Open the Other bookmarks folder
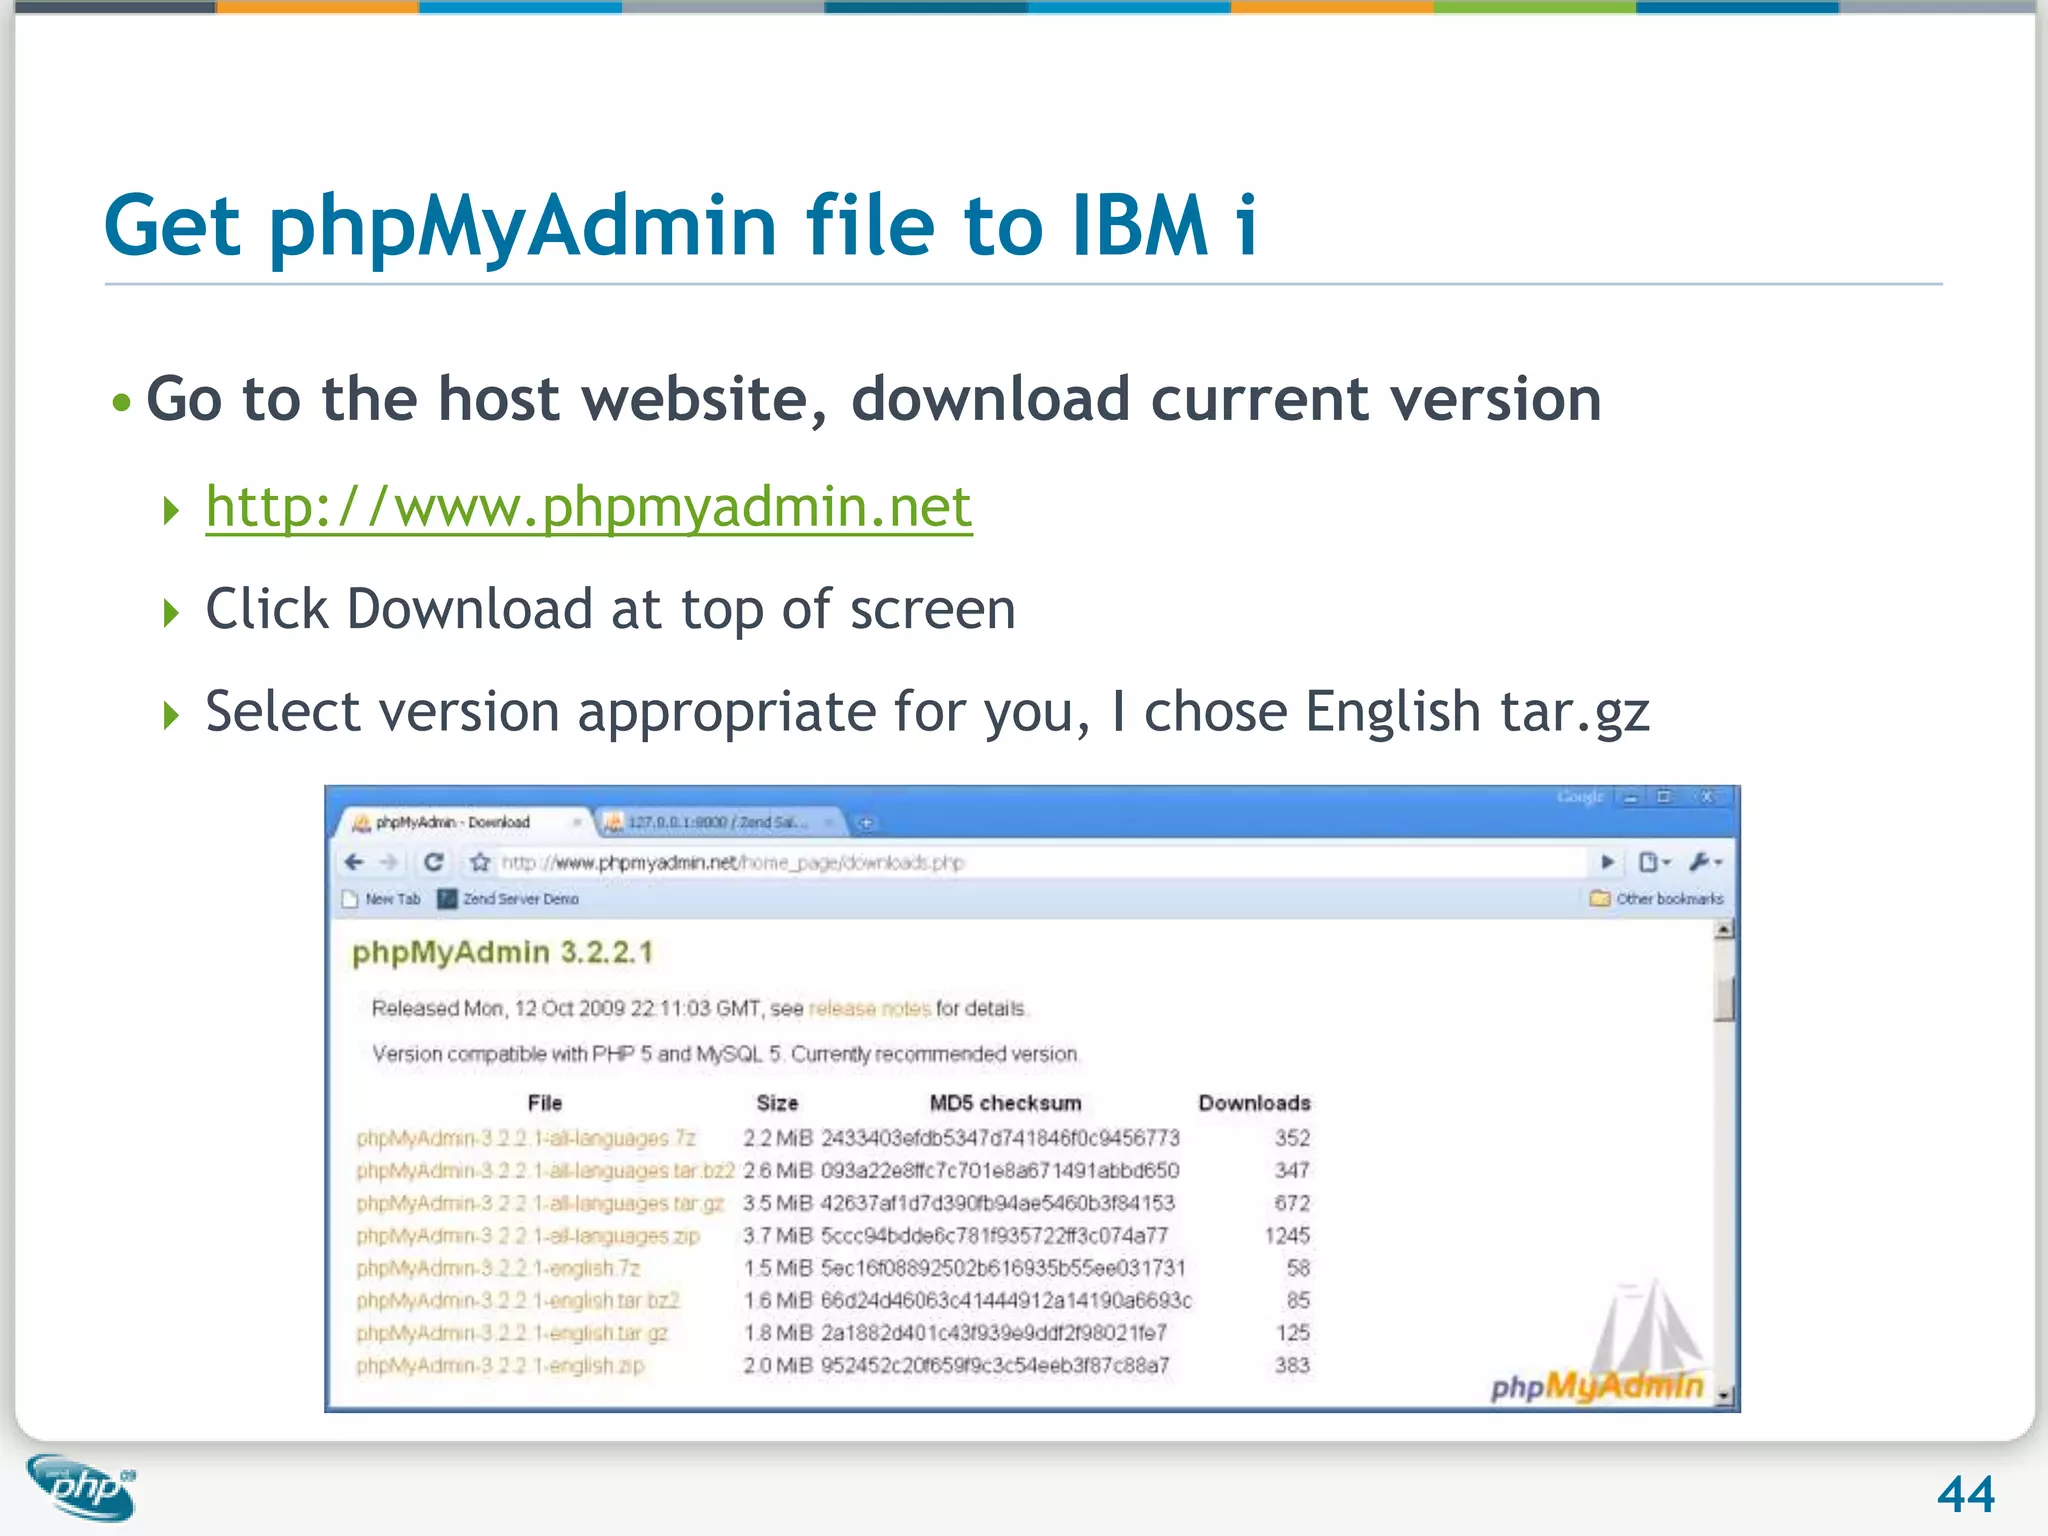Screen dimensions: 2048x1536 [1657, 899]
